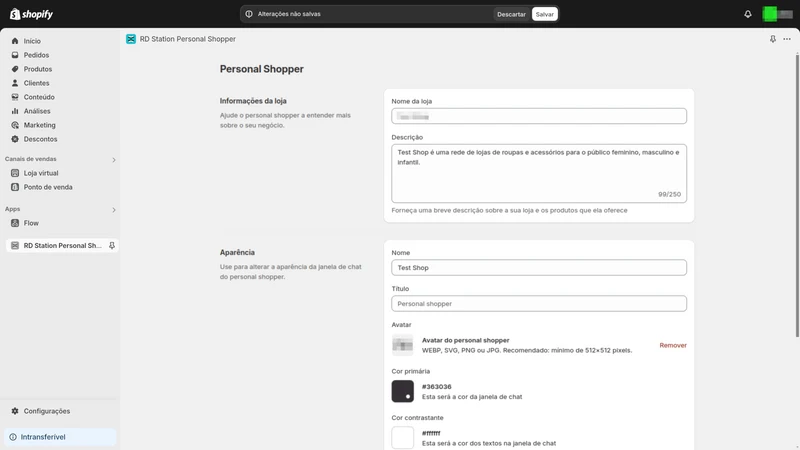Viewport: 800px width, 450px height.
Task: Open Descontos in sidebar
Action: coord(40,139)
